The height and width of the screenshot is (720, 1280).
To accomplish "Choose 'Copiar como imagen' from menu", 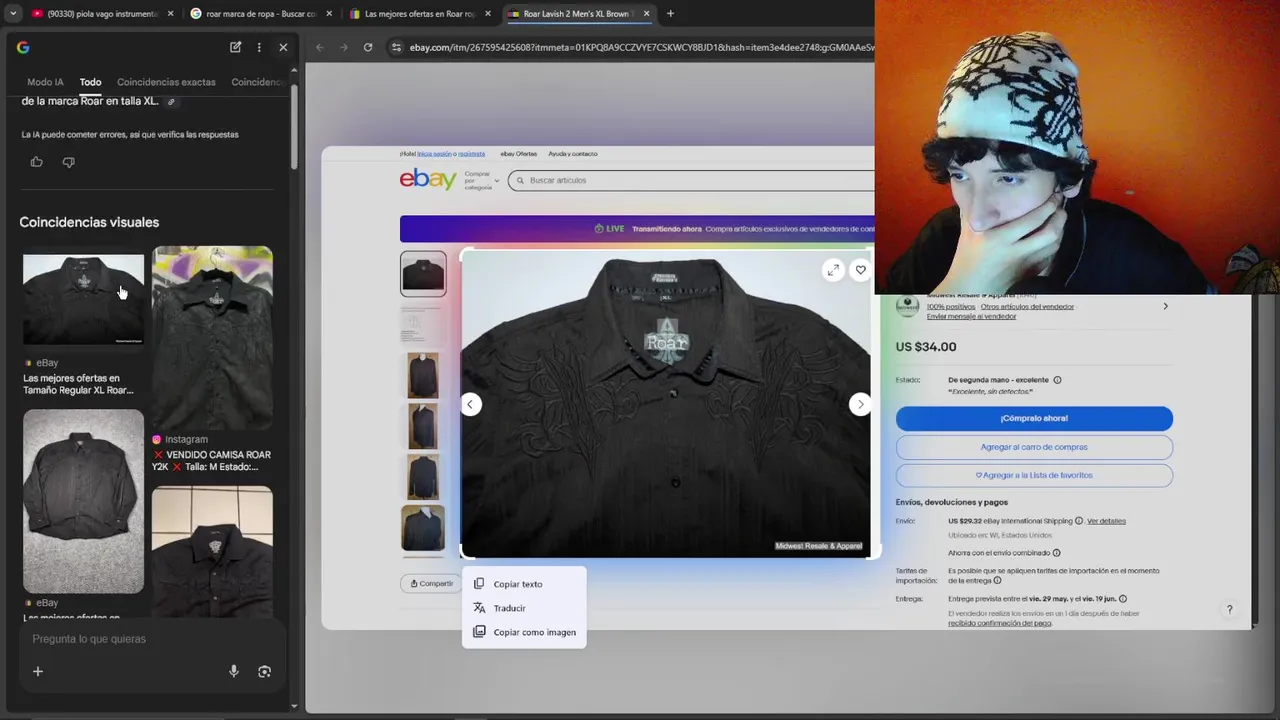I will [x=524, y=632].
